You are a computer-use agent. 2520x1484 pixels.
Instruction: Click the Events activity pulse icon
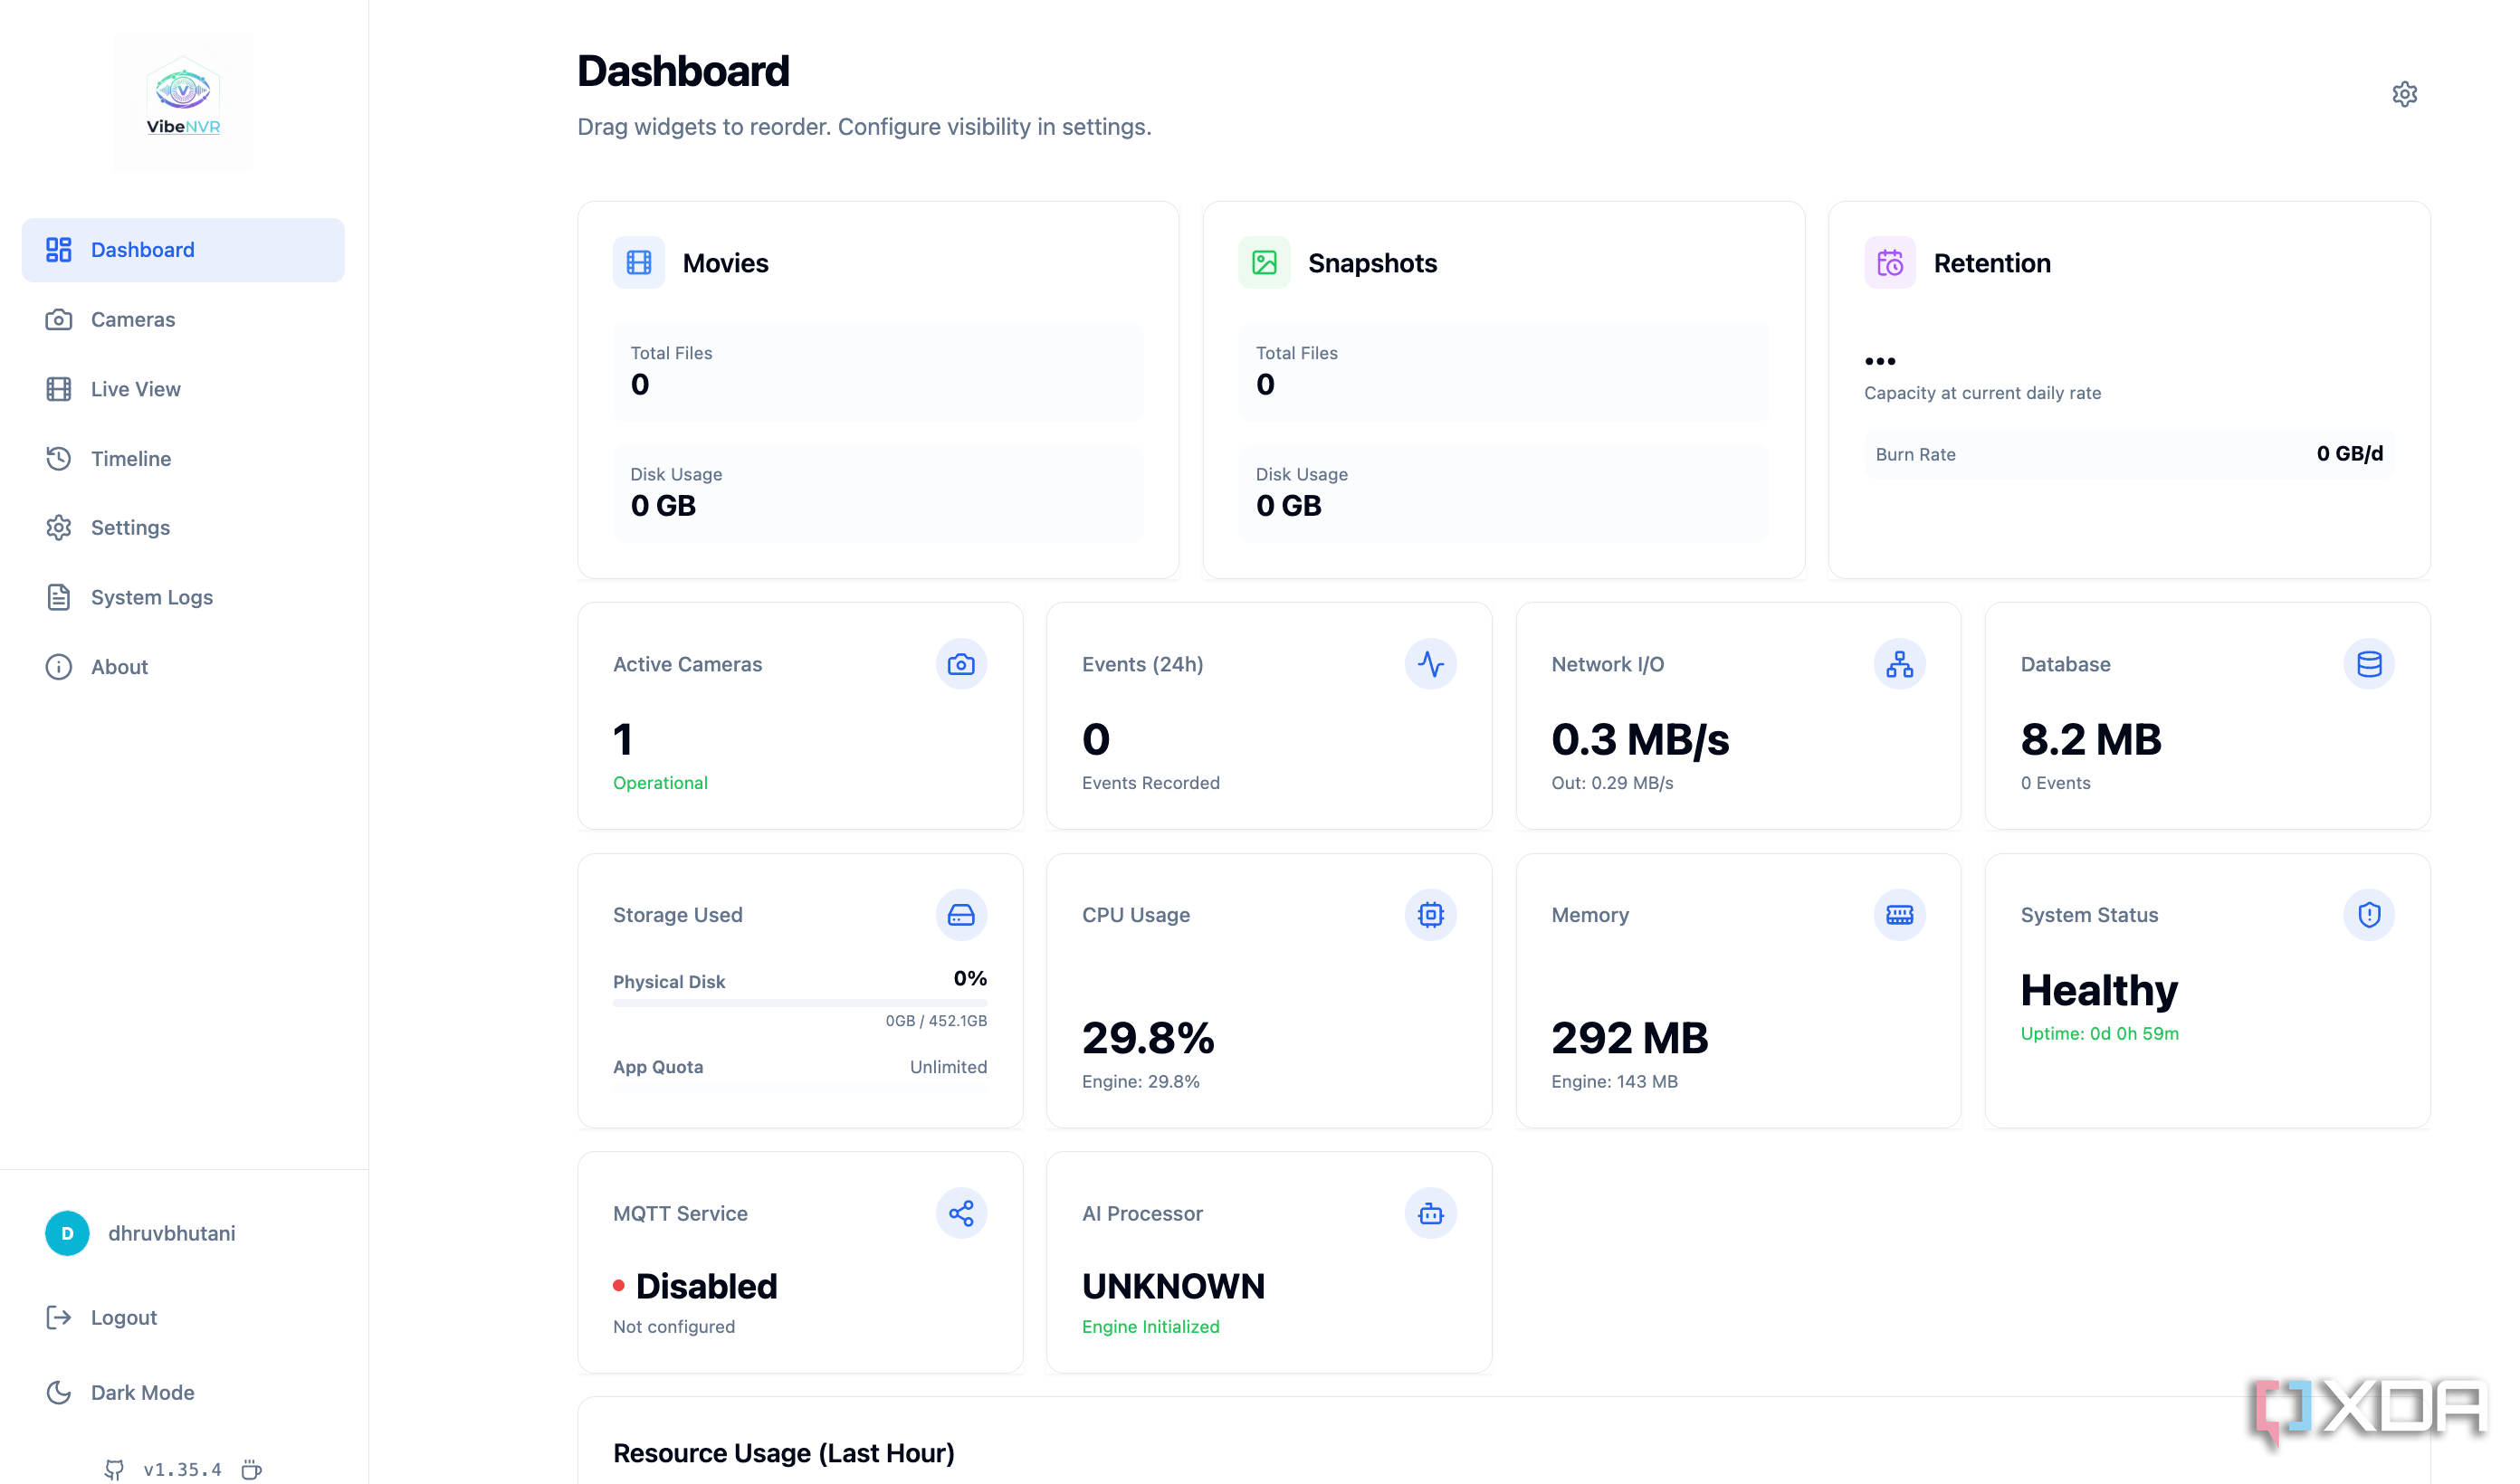click(1430, 664)
